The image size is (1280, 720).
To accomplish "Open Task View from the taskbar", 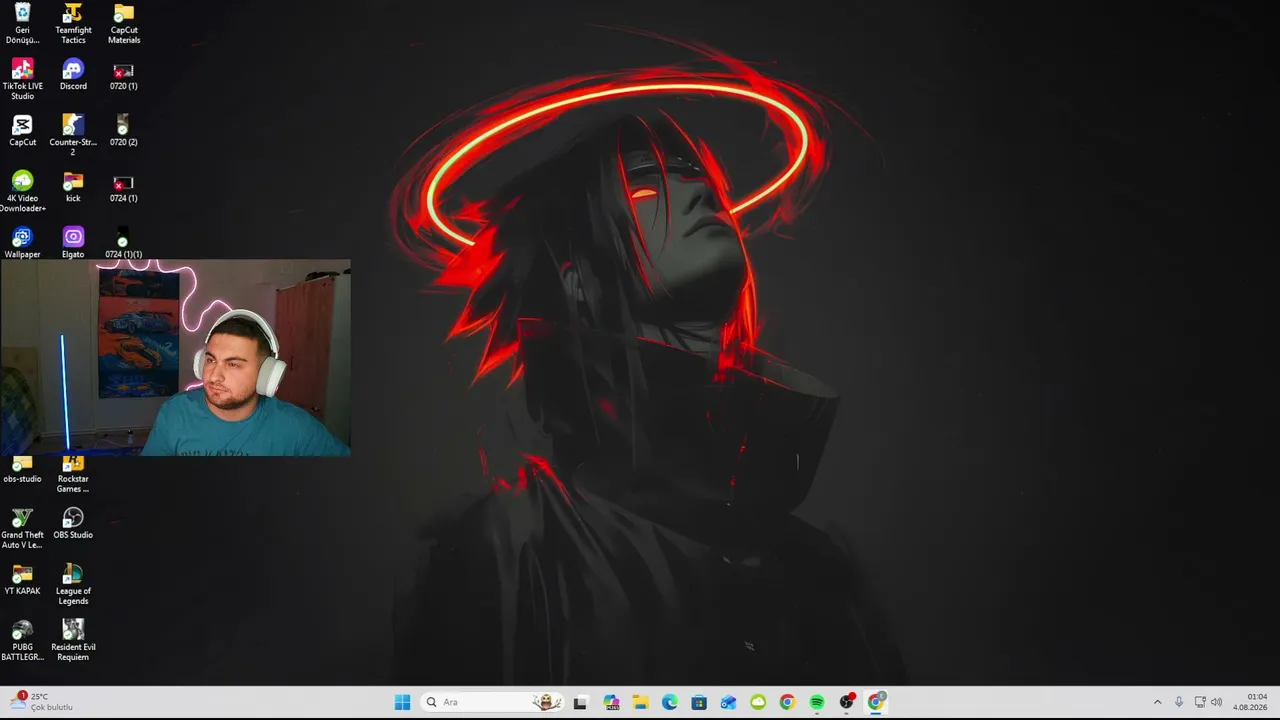I will 580,702.
